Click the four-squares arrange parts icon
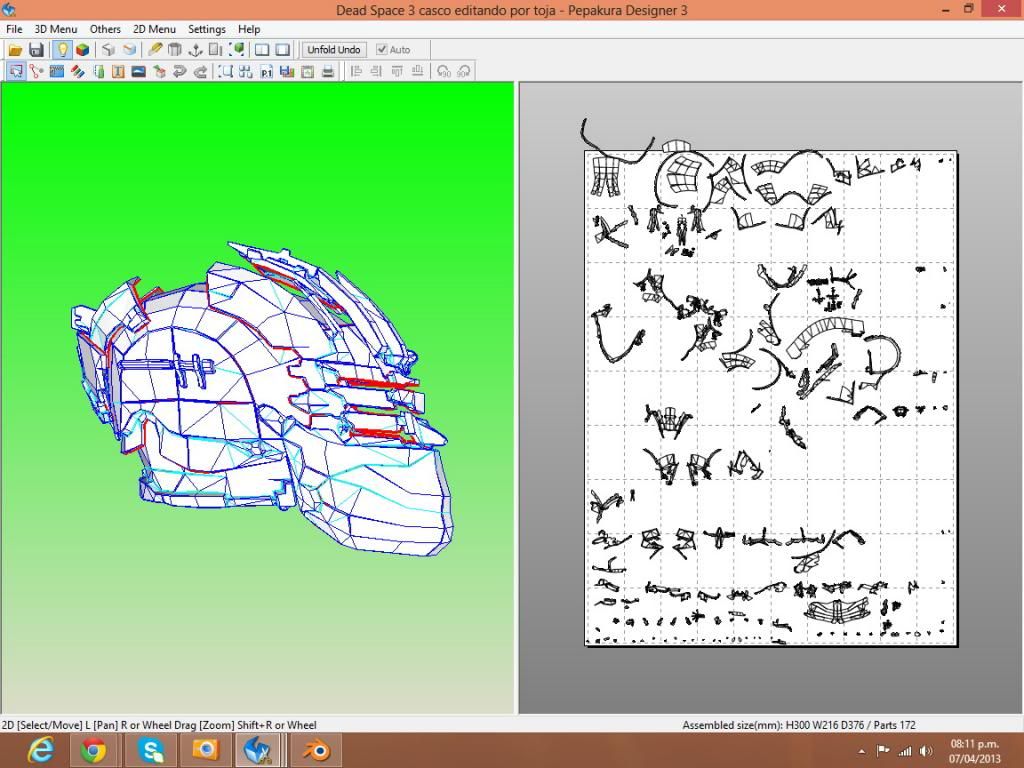 pyautogui.click(x=246, y=71)
